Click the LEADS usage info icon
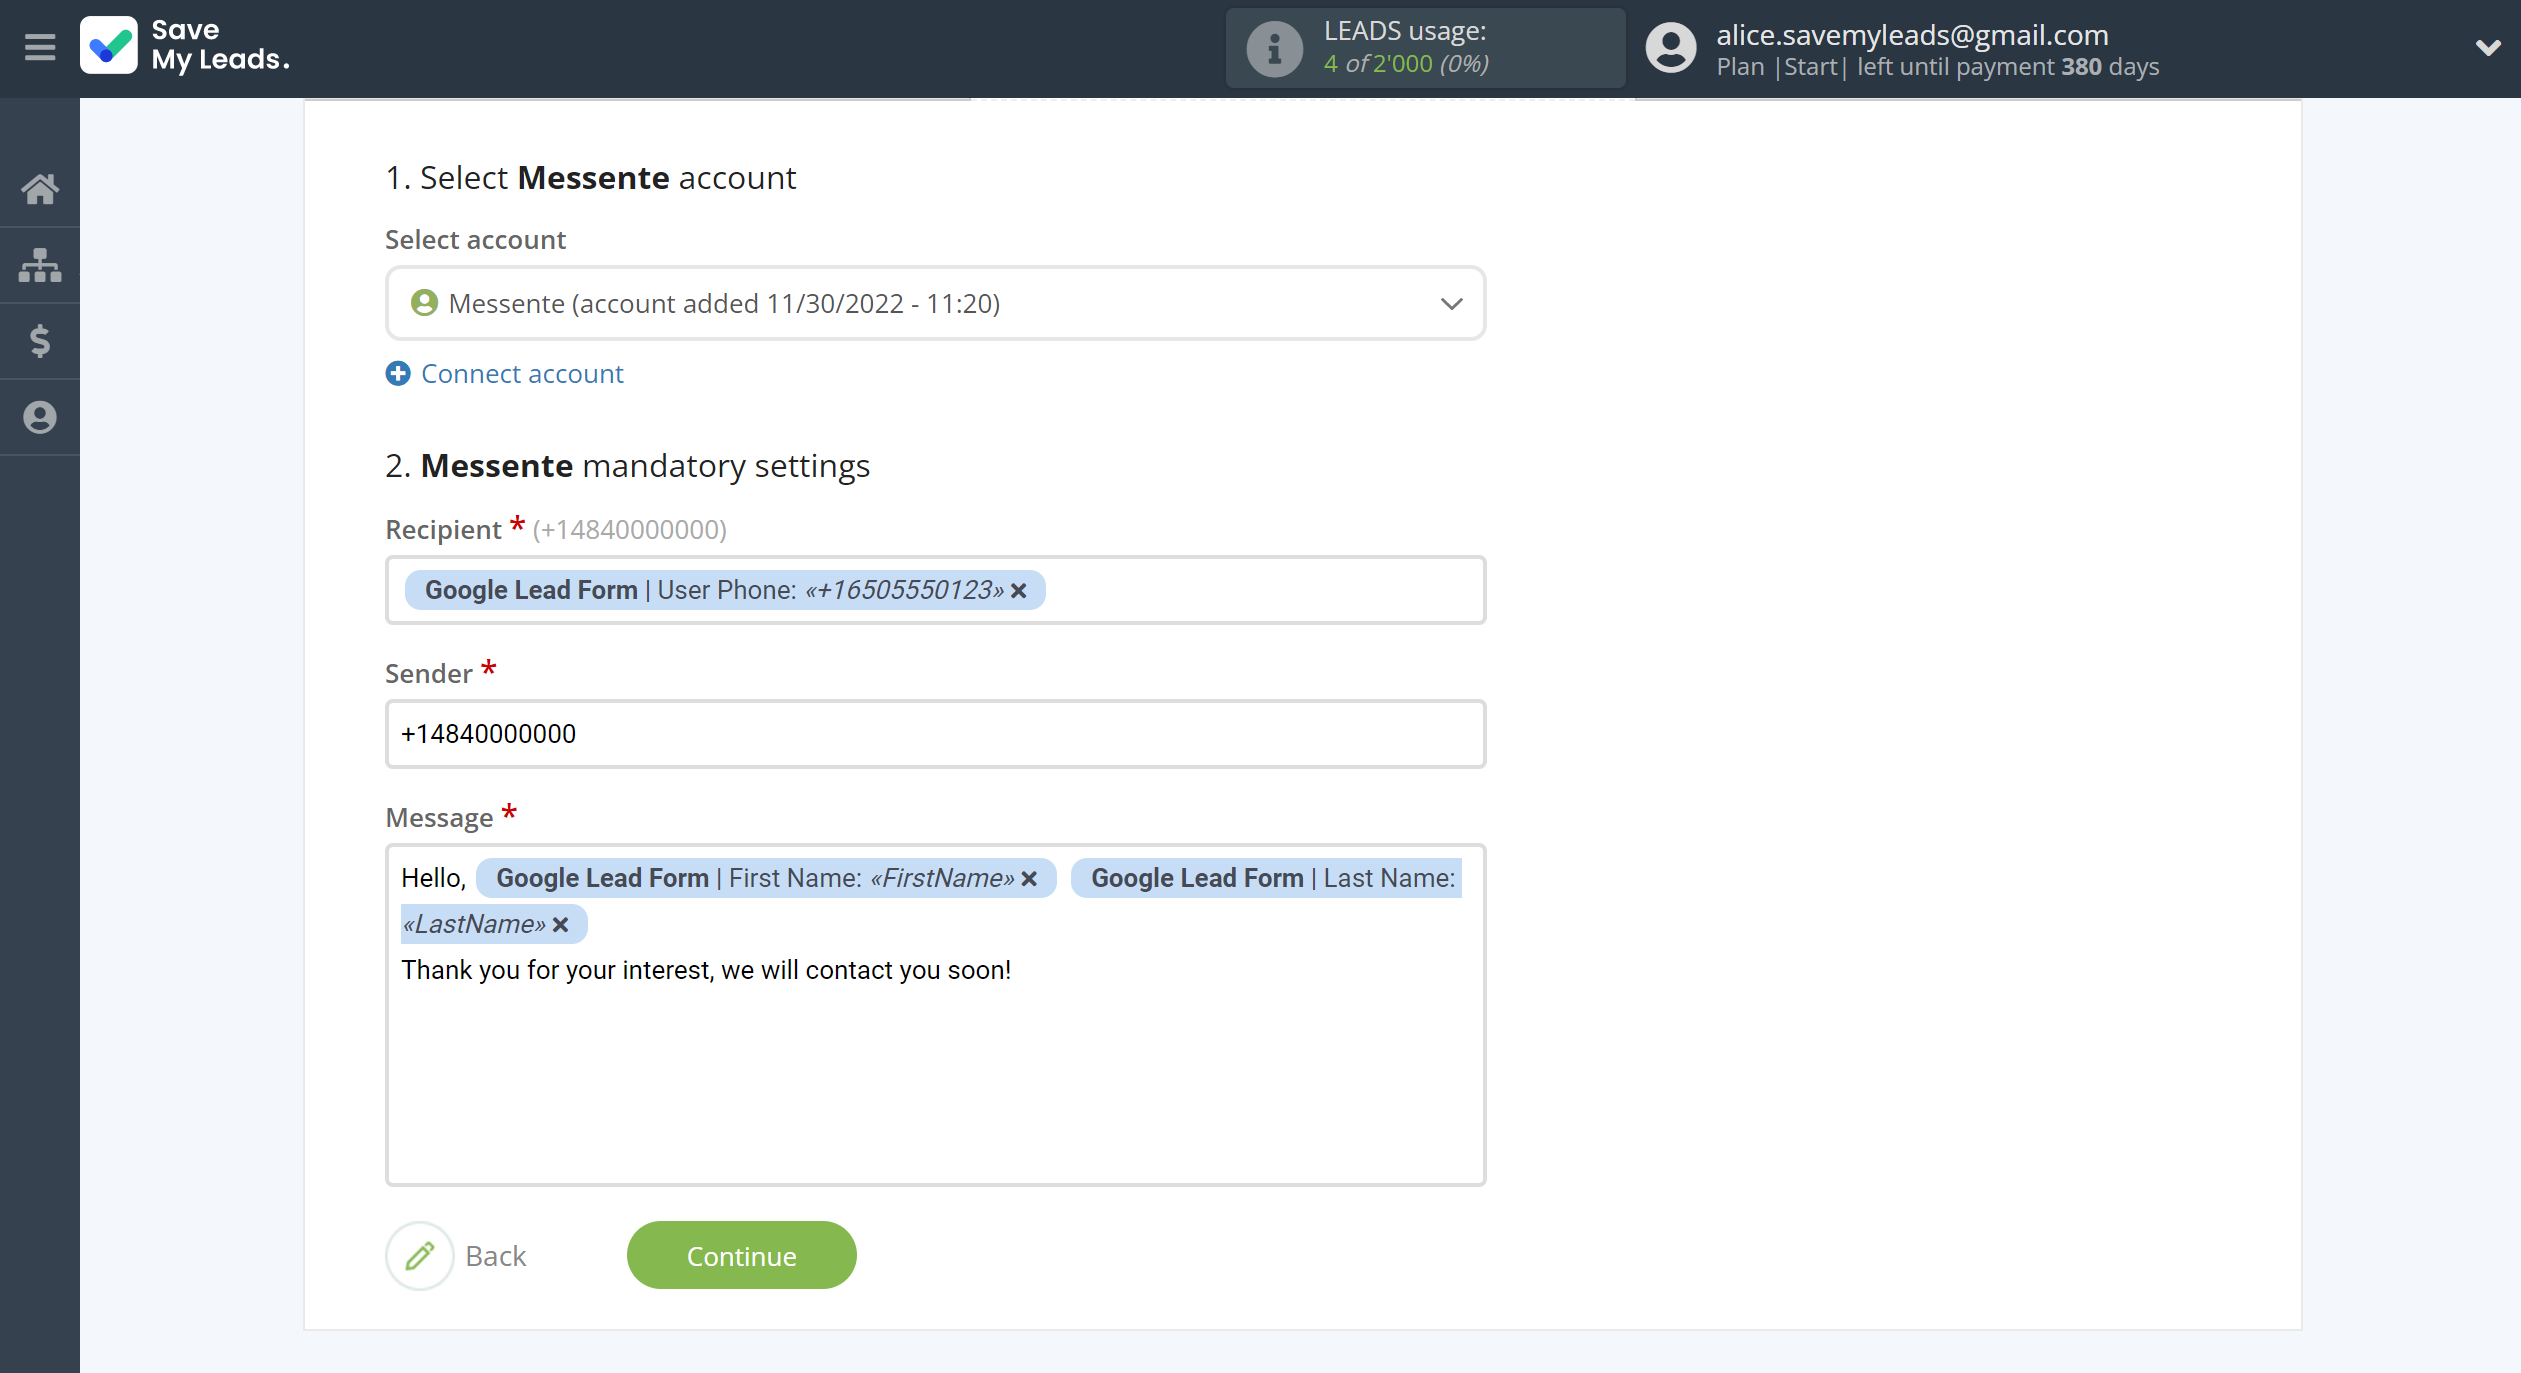2521x1373 pixels. tap(1274, 48)
